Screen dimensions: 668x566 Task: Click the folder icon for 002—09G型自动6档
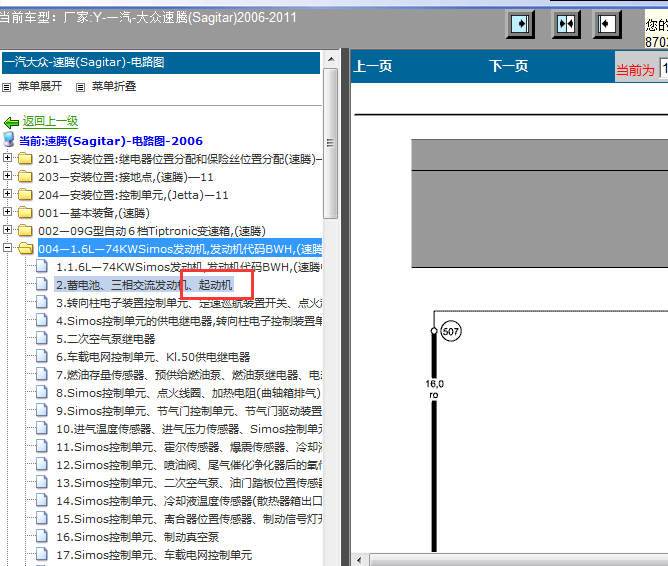click(x=25, y=230)
